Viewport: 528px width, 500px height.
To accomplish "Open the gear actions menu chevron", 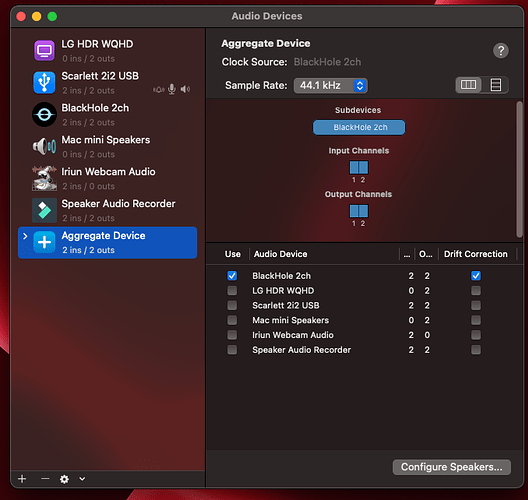I will point(82,478).
